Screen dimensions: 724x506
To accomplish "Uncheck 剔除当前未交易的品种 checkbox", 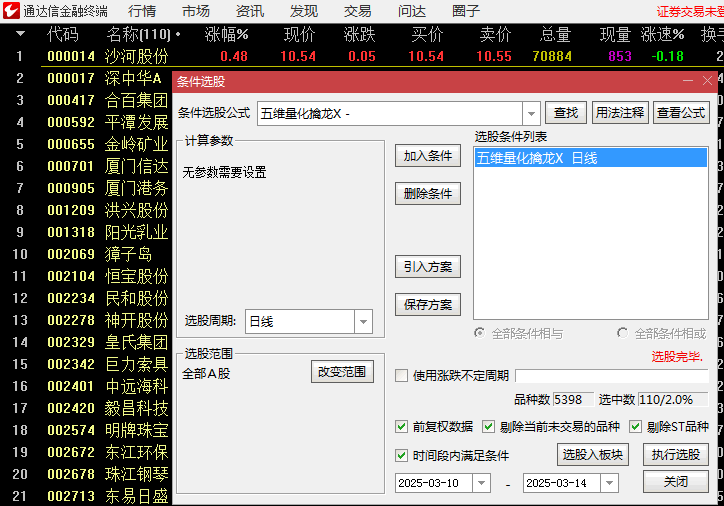I will pyautogui.click(x=488, y=427).
